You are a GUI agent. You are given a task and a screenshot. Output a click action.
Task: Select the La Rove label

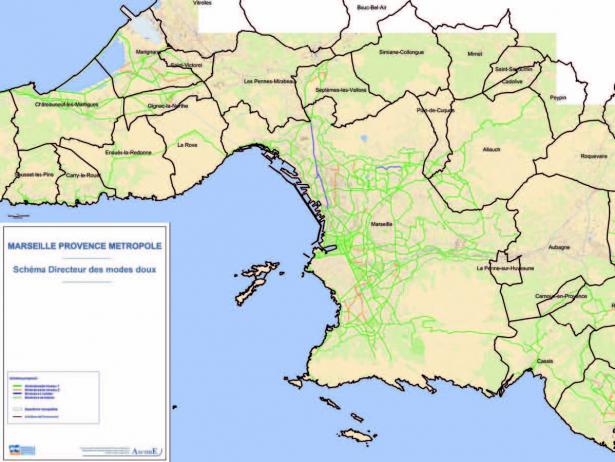click(x=187, y=144)
